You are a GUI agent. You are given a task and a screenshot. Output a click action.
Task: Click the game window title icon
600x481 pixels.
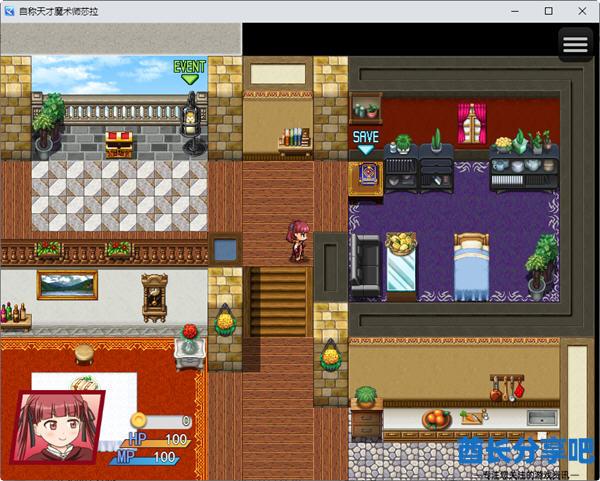pos(9,11)
